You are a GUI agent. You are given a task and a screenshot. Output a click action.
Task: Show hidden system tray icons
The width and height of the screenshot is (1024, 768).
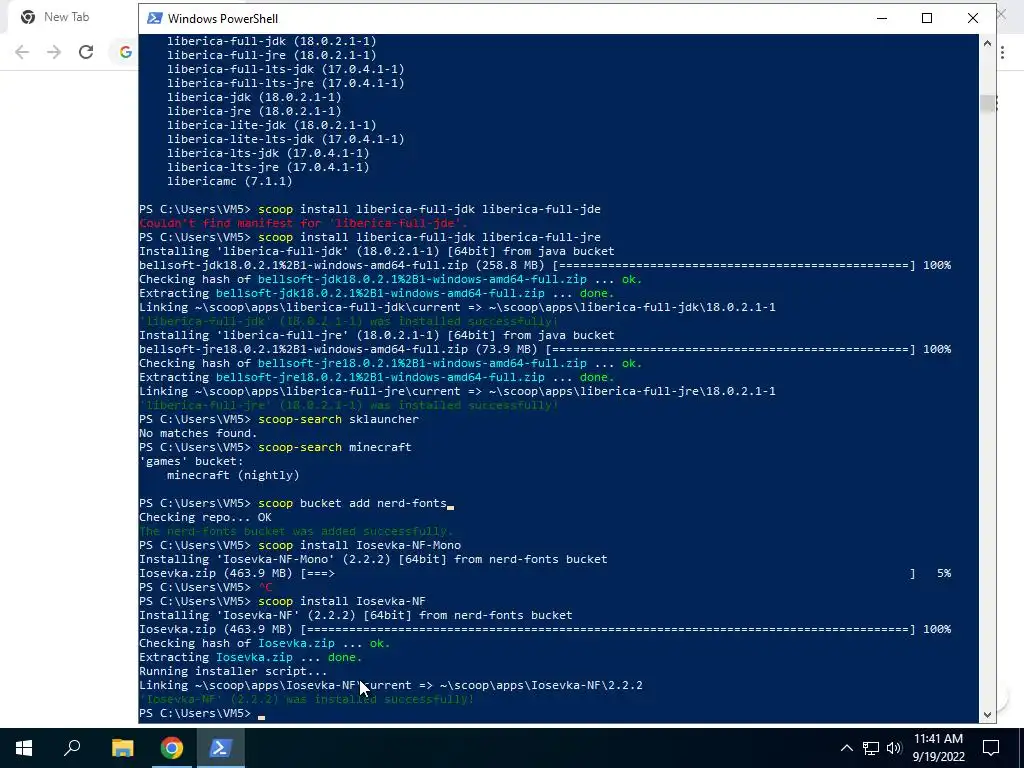pos(846,748)
